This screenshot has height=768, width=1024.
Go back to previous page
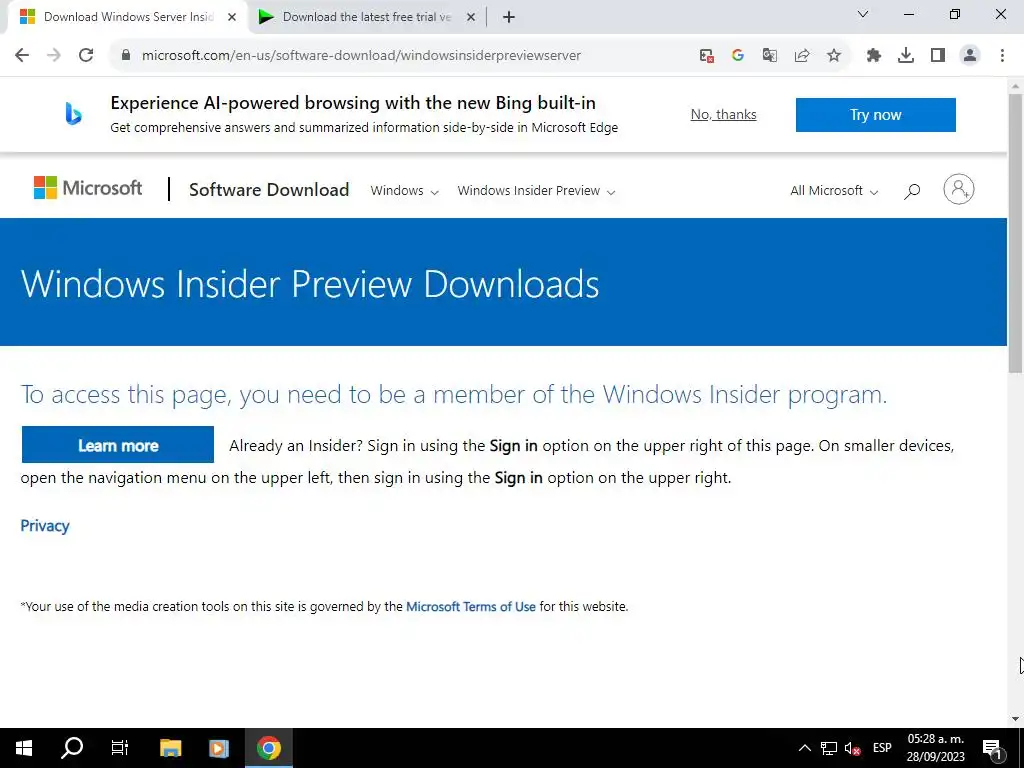click(22, 56)
